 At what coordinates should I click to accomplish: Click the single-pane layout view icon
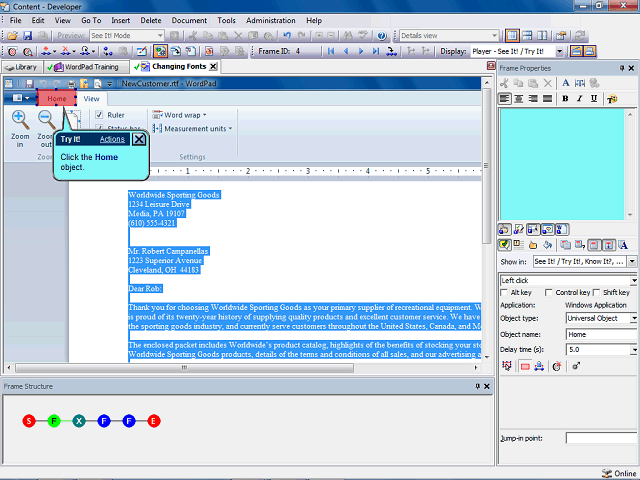click(x=512, y=36)
